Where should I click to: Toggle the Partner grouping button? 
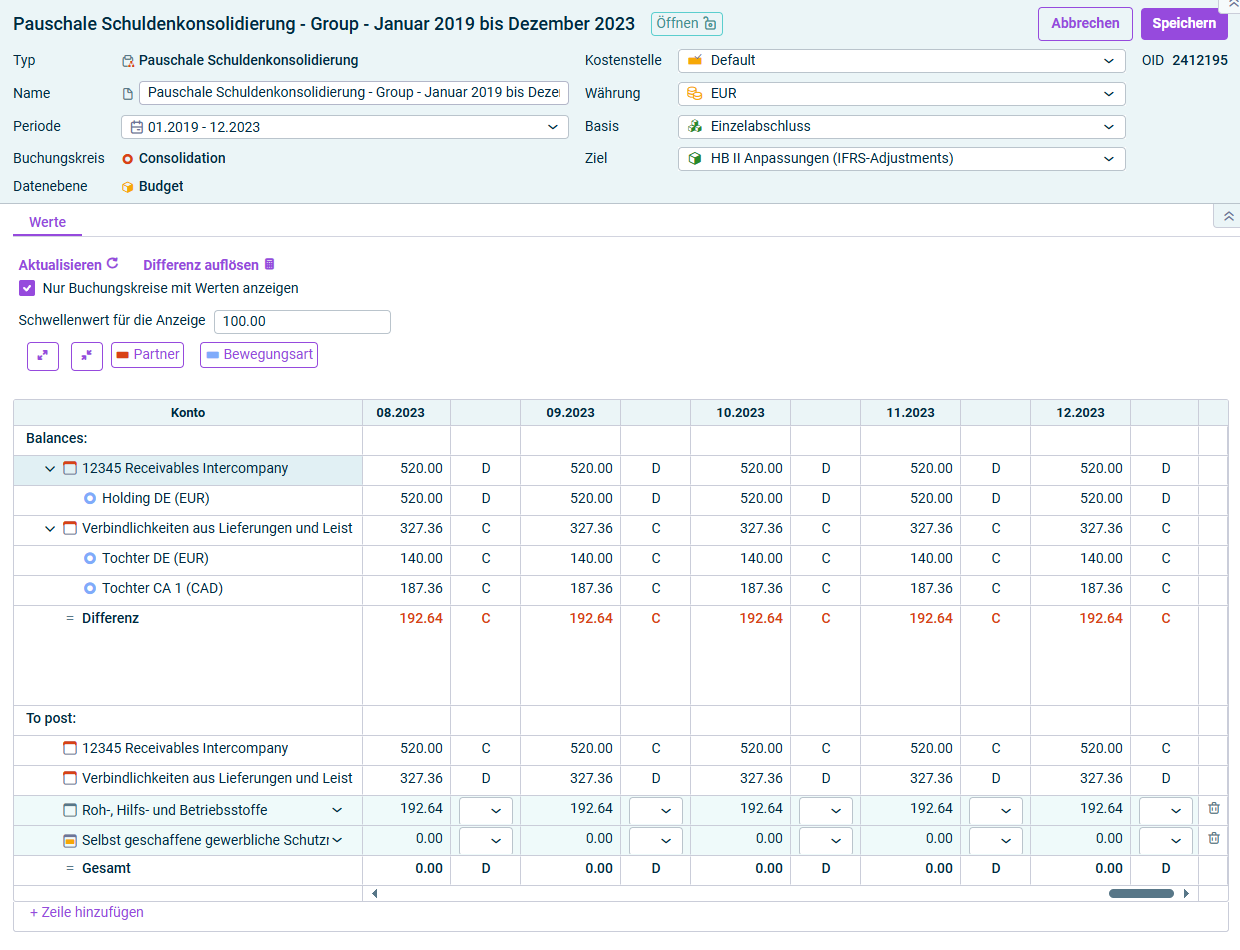tap(147, 355)
